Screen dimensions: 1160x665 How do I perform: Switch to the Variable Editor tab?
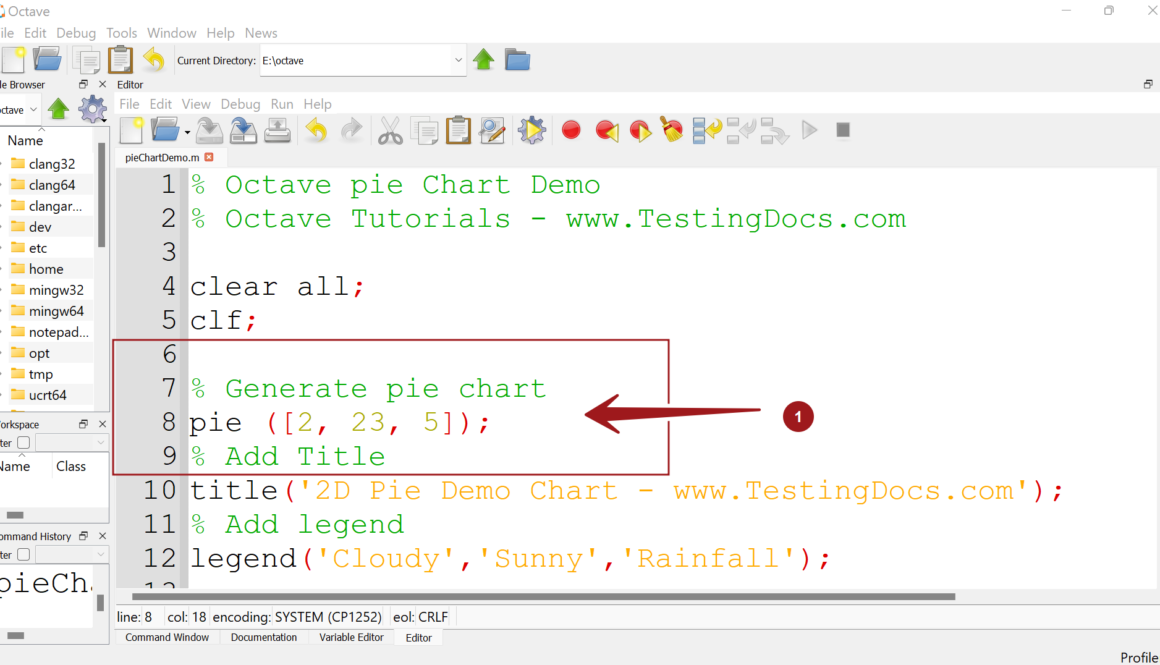351,637
